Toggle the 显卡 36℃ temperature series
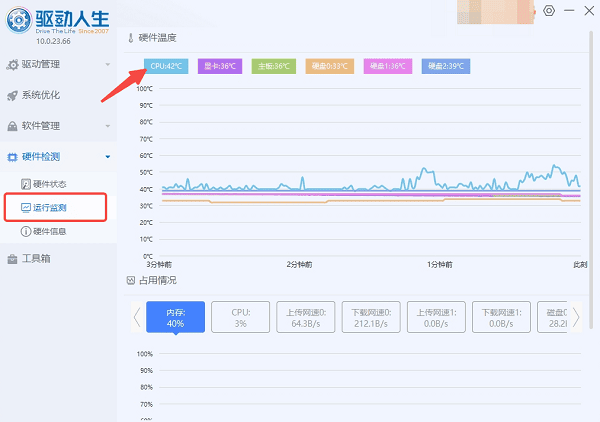600x422 pixels. pyautogui.click(x=221, y=66)
